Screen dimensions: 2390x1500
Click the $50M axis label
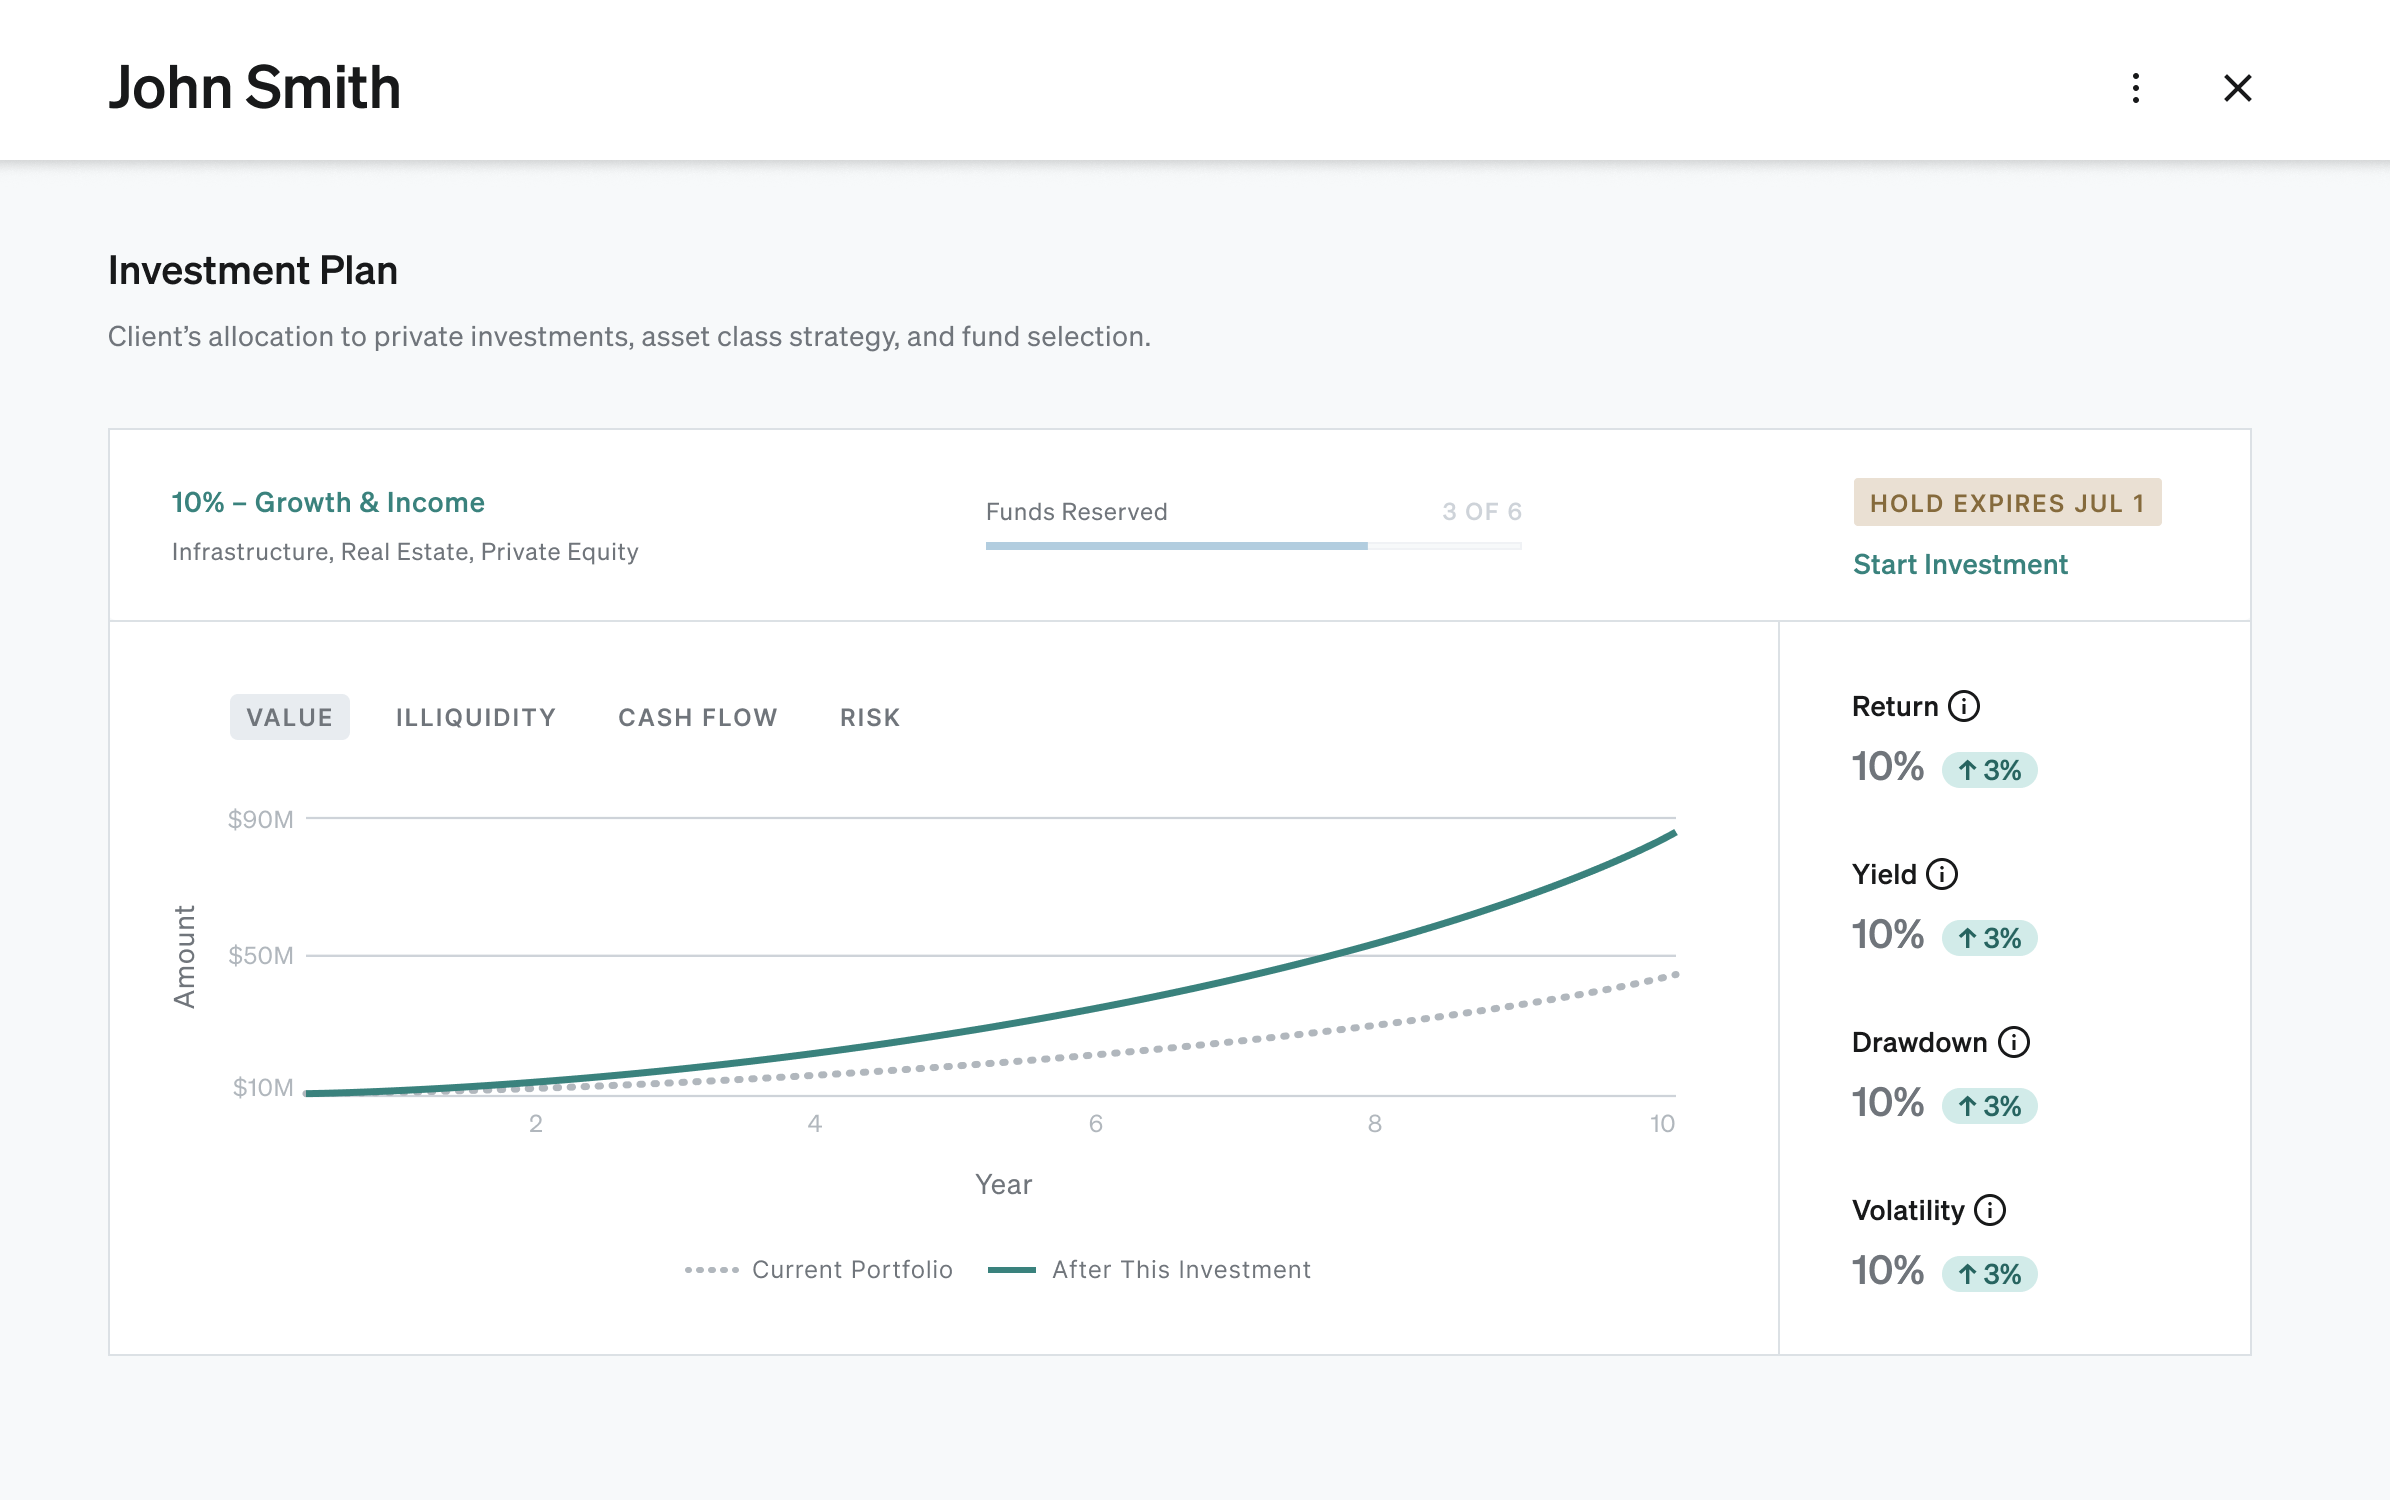pyautogui.click(x=261, y=955)
